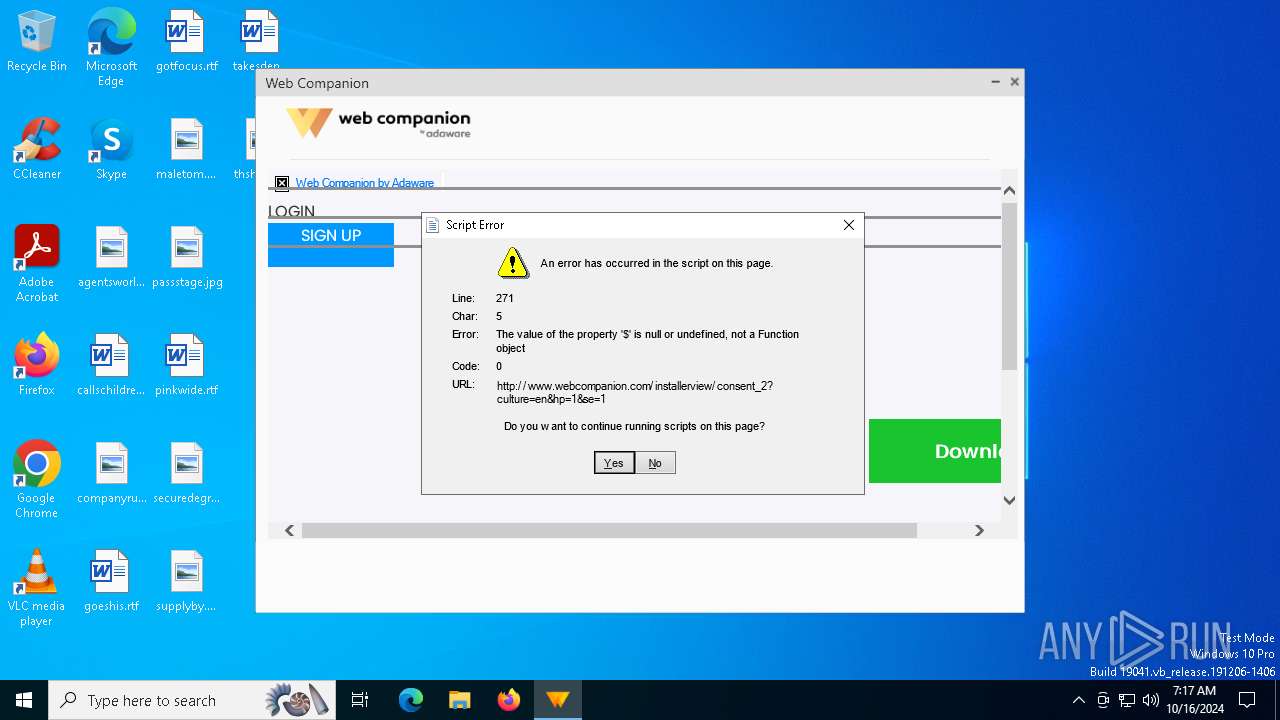
Task: Select the gotfocus.rtf desktop file
Action: (186, 42)
